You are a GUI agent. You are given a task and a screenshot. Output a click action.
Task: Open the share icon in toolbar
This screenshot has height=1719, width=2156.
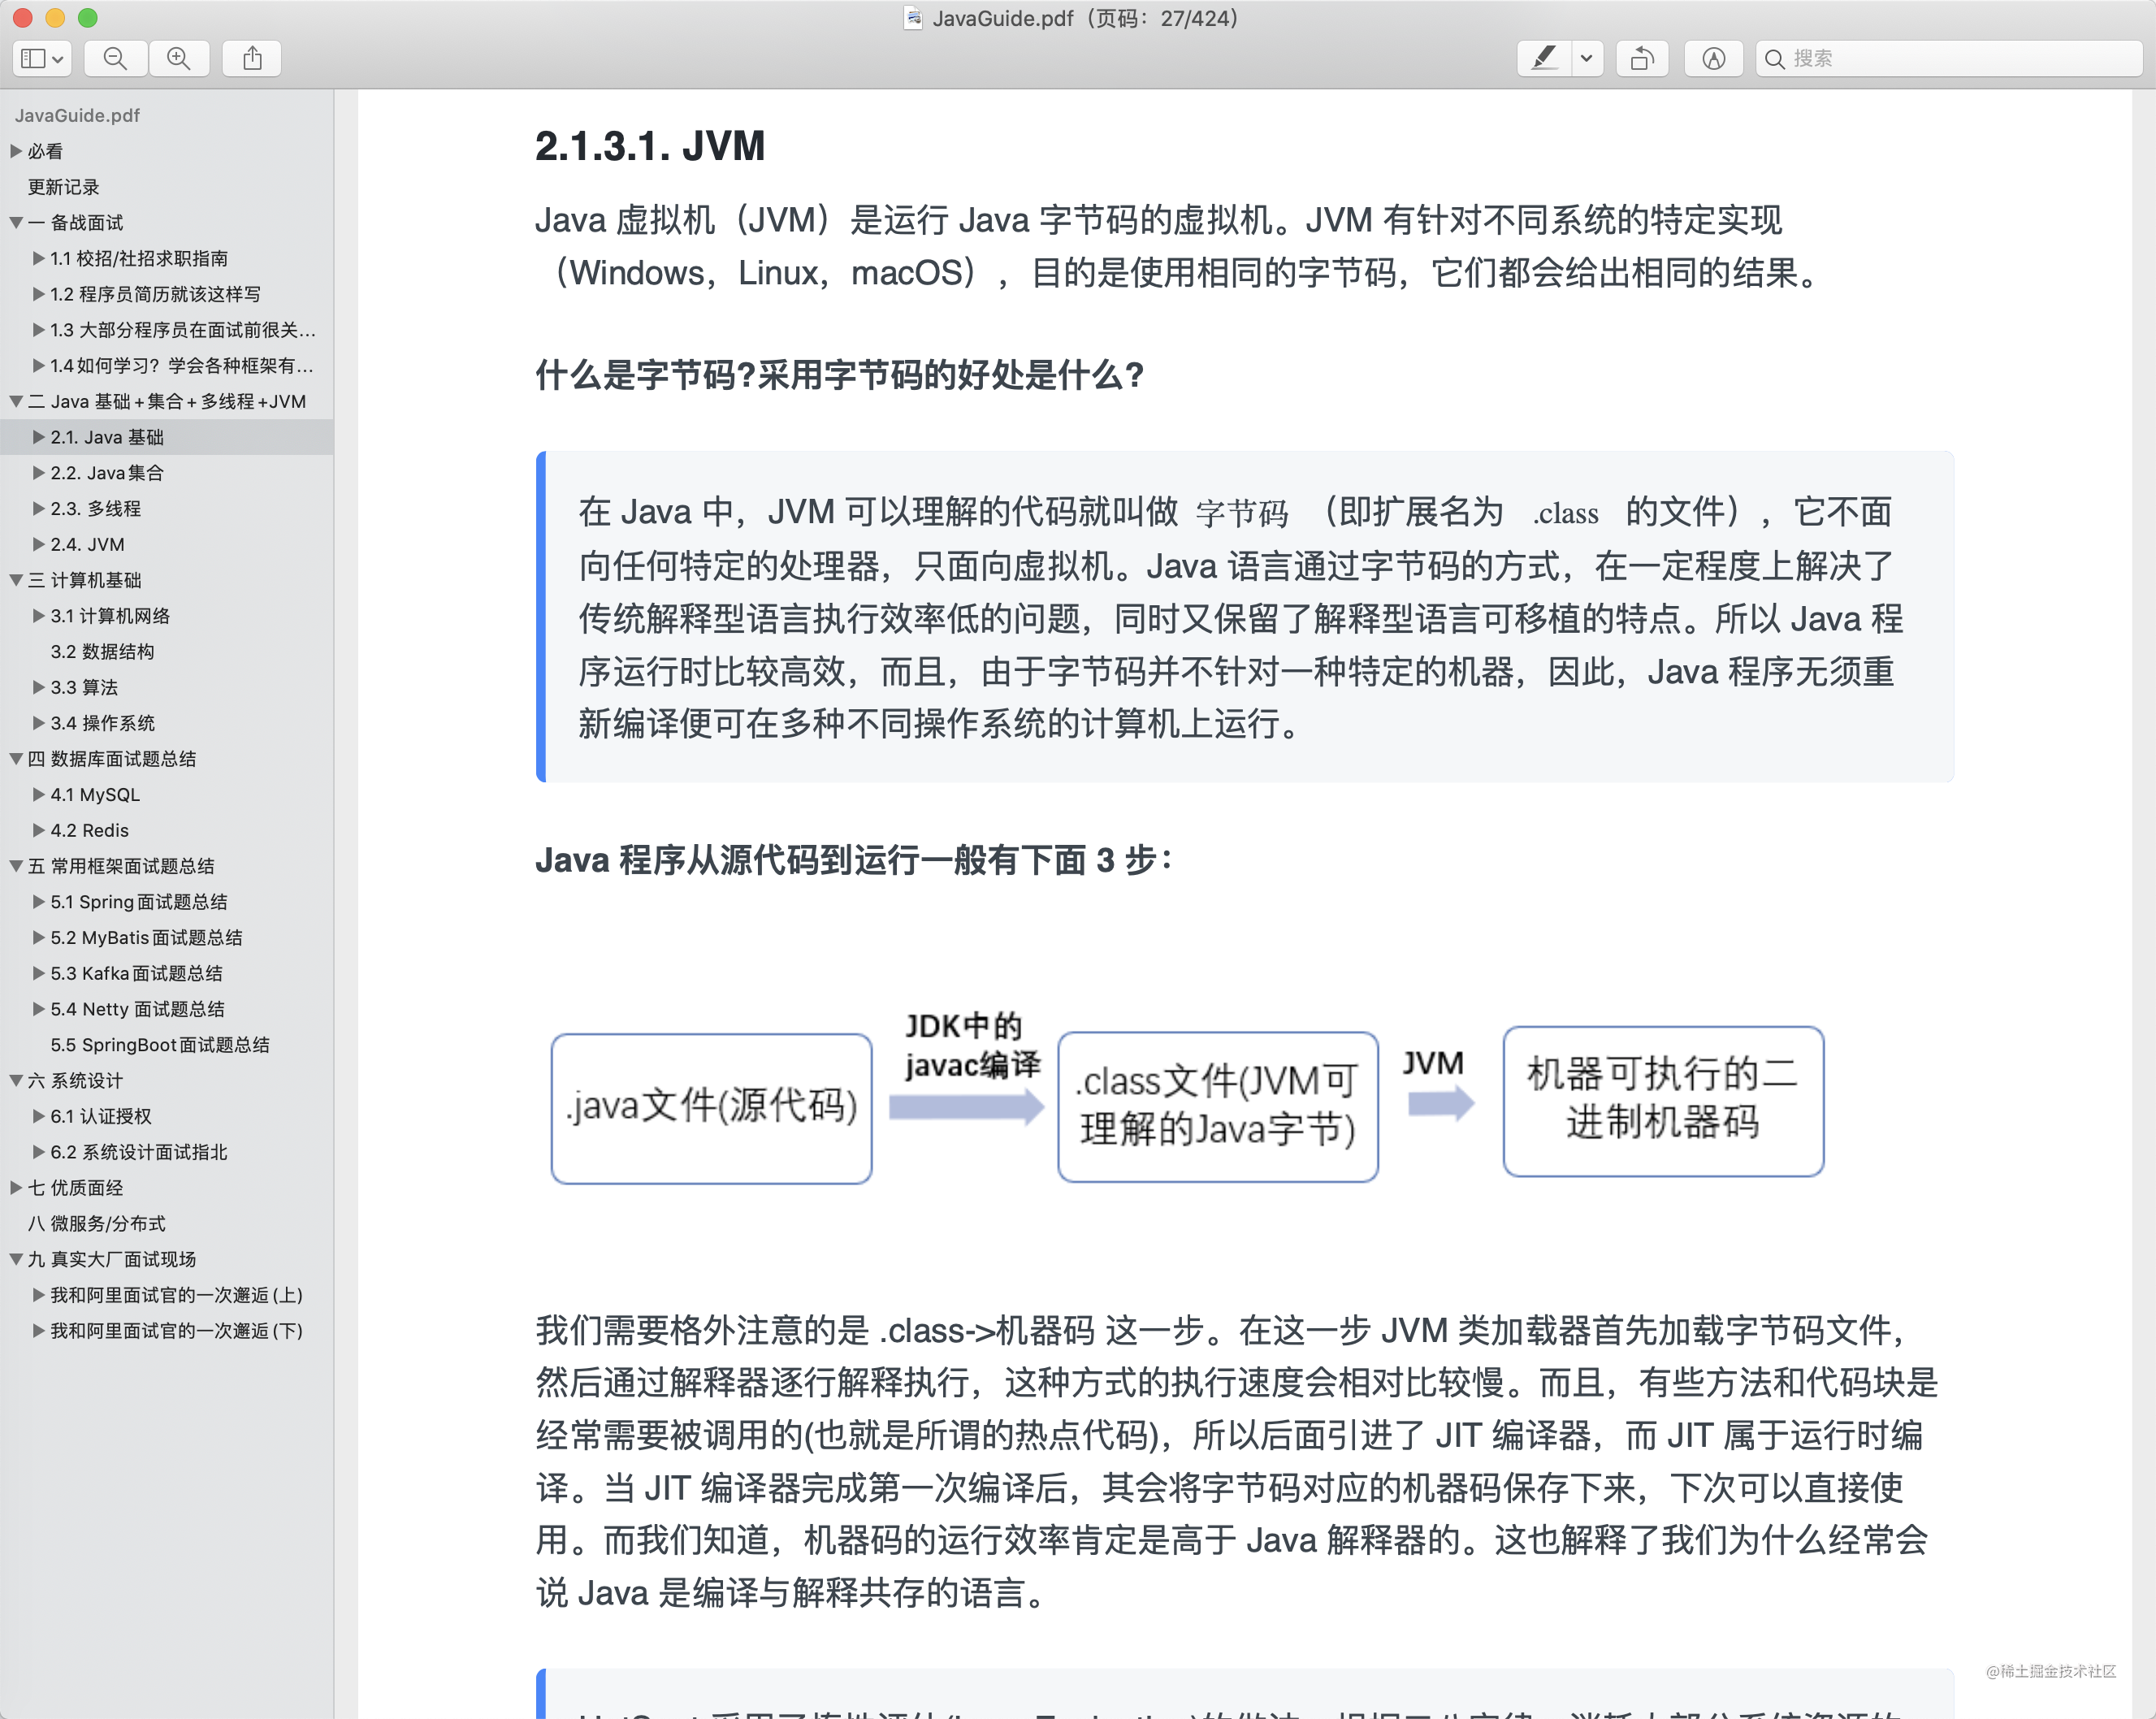(x=252, y=58)
